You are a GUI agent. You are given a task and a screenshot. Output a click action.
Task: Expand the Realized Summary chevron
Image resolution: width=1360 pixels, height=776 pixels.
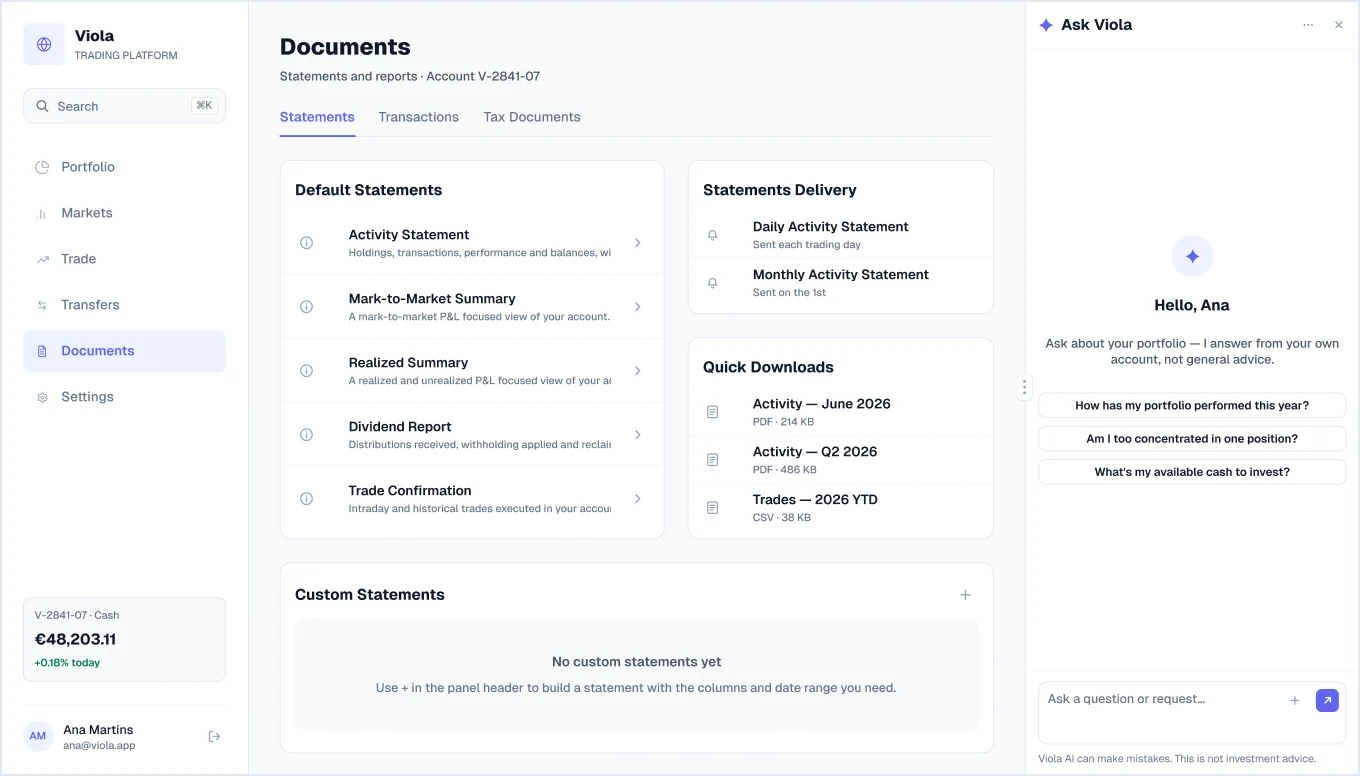coord(638,371)
